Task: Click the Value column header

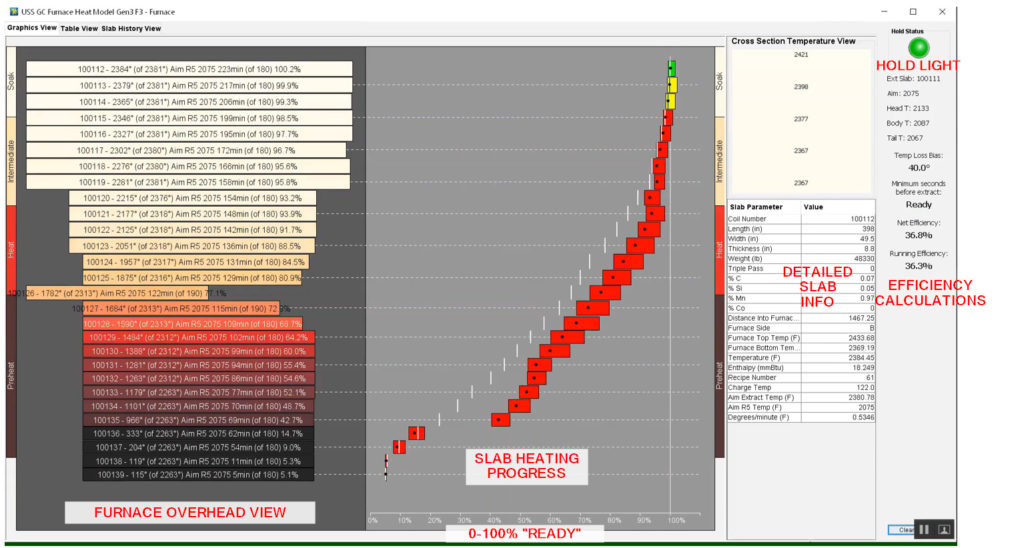Action: (839, 207)
